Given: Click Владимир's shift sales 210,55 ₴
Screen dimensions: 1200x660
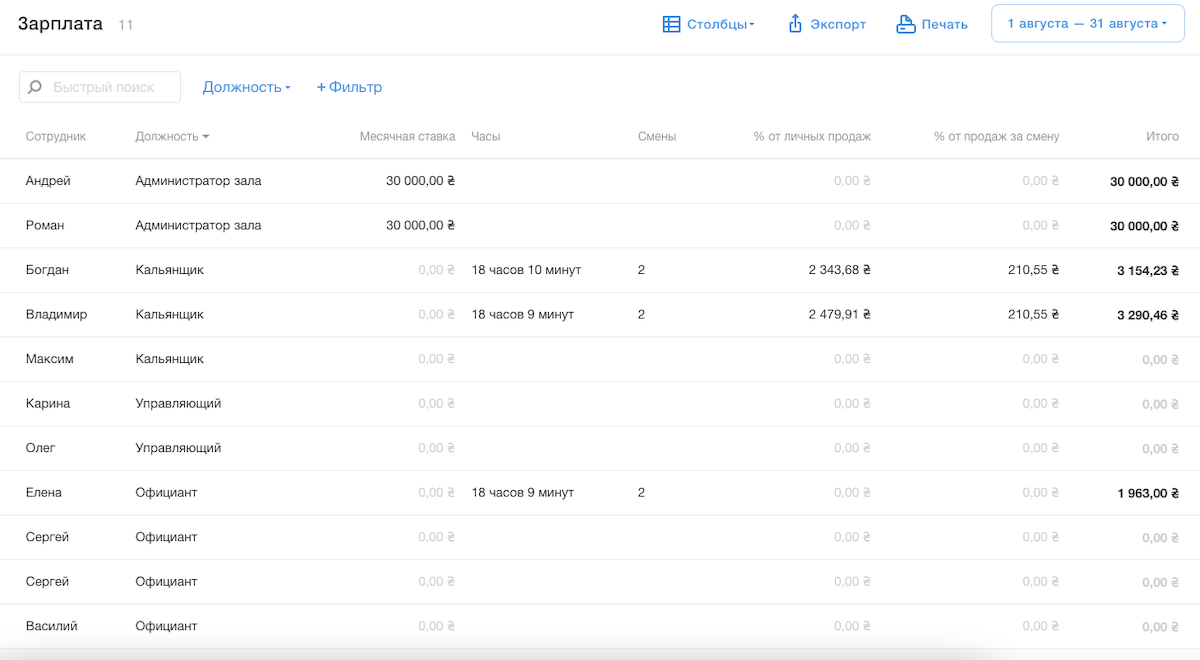Looking at the screenshot, I should 1034,314.
